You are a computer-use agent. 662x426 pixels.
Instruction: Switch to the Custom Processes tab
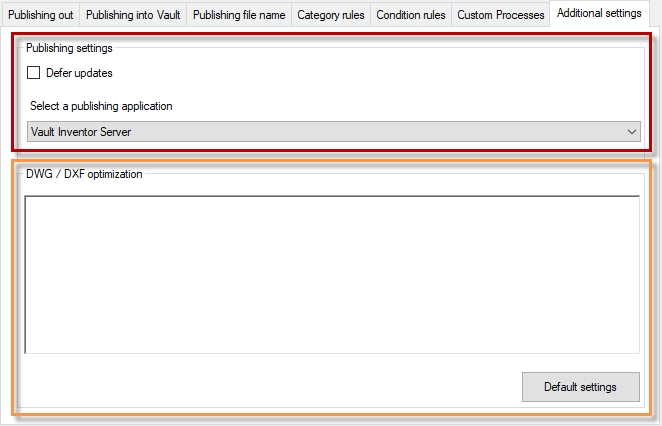(500, 15)
